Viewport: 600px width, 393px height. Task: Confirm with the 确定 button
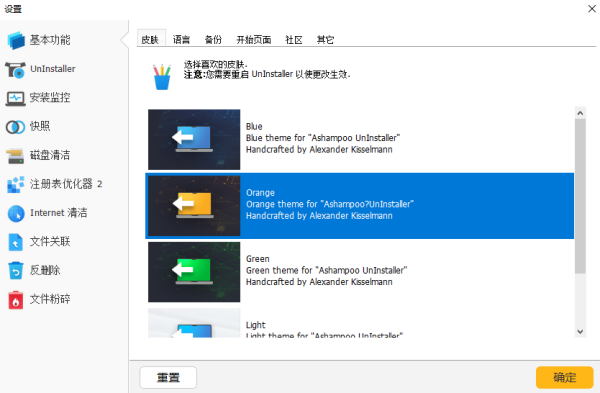point(565,378)
